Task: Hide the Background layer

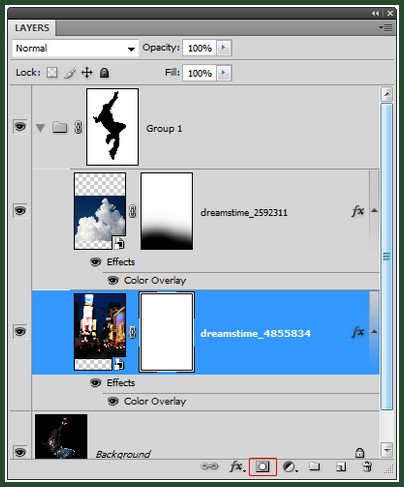Action: point(20,452)
